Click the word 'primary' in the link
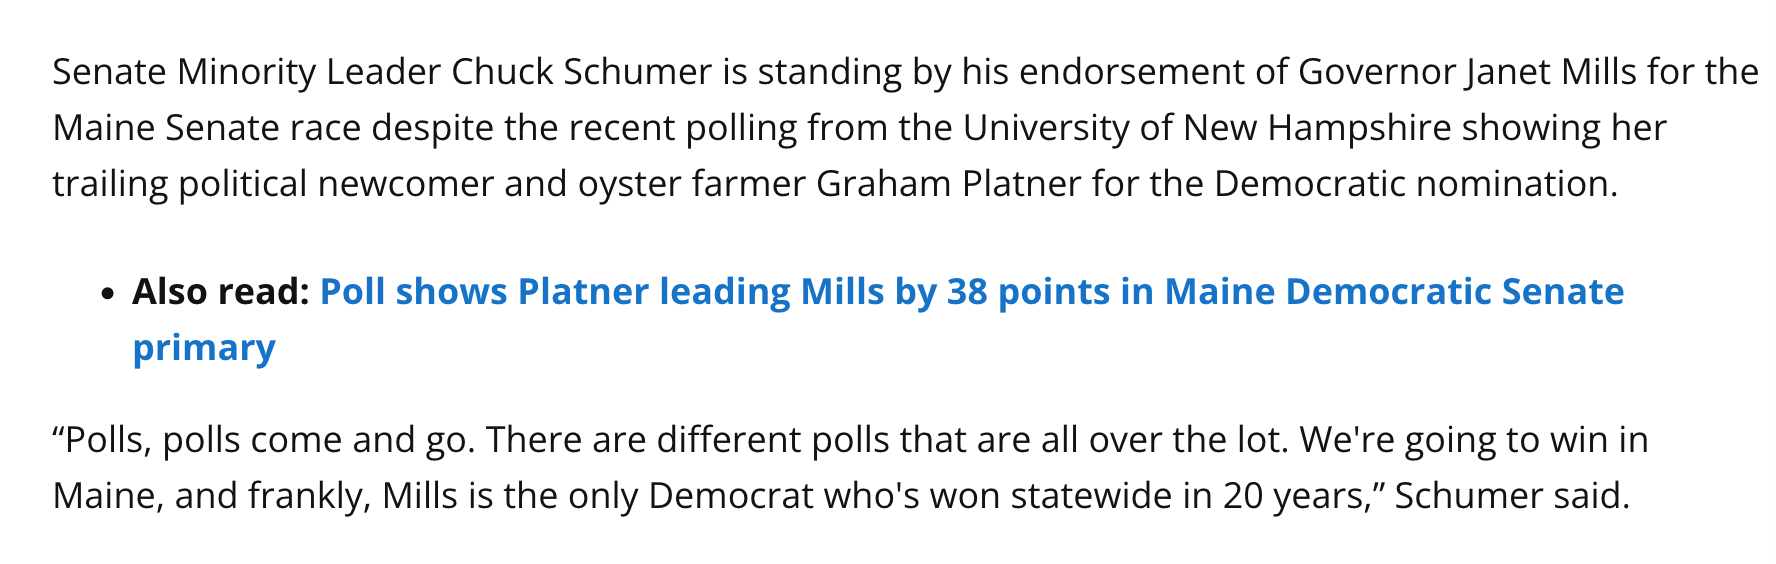The image size is (1776, 564). click(x=204, y=348)
